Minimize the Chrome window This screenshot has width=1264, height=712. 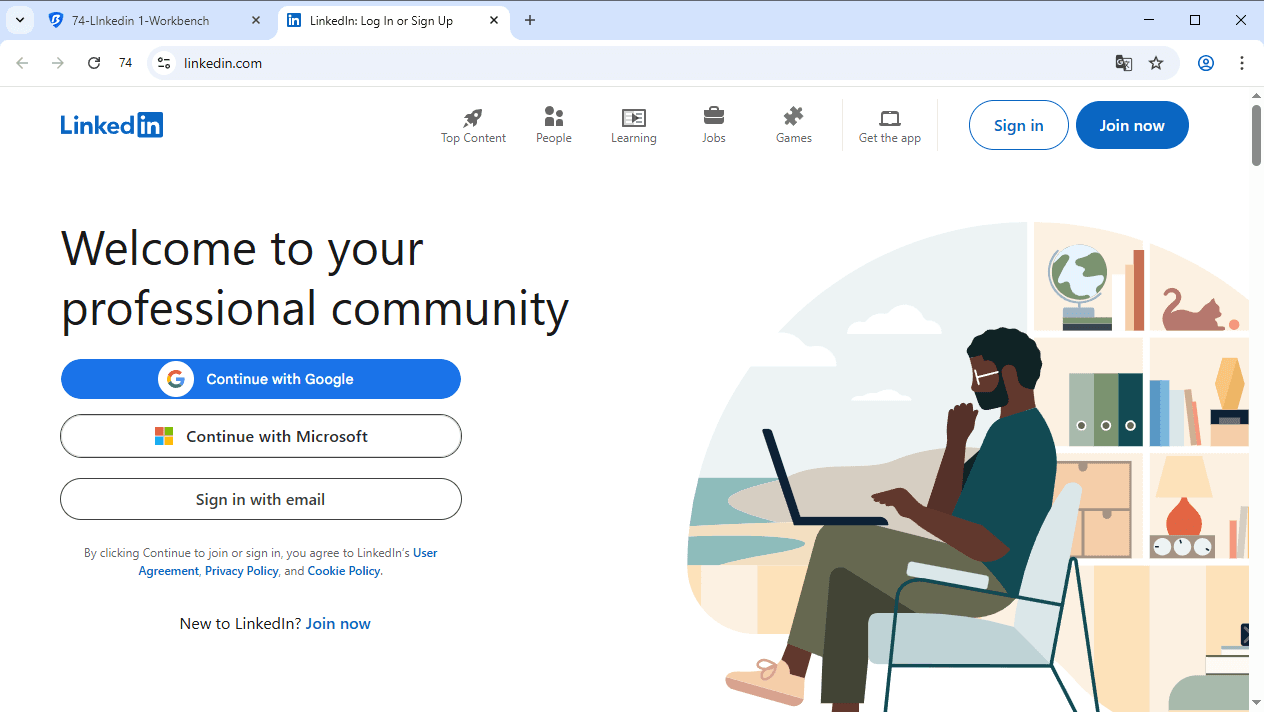click(x=1149, y=20)
